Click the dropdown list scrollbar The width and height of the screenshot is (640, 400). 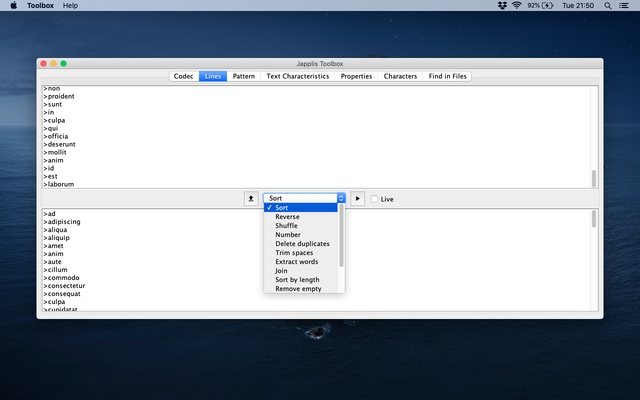341,236
